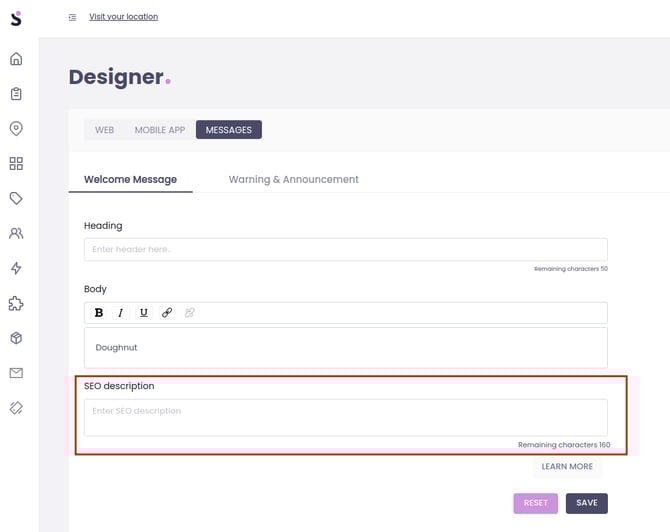Follow the Visit your location link
670x532 pixels.
point(123,17)
